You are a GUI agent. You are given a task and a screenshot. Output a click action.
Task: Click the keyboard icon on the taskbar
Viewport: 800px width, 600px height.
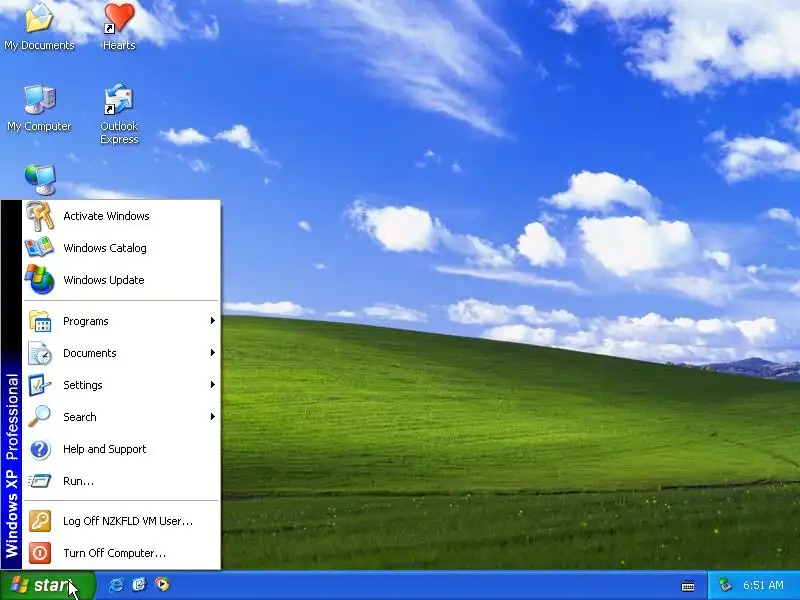coord(688,586)
